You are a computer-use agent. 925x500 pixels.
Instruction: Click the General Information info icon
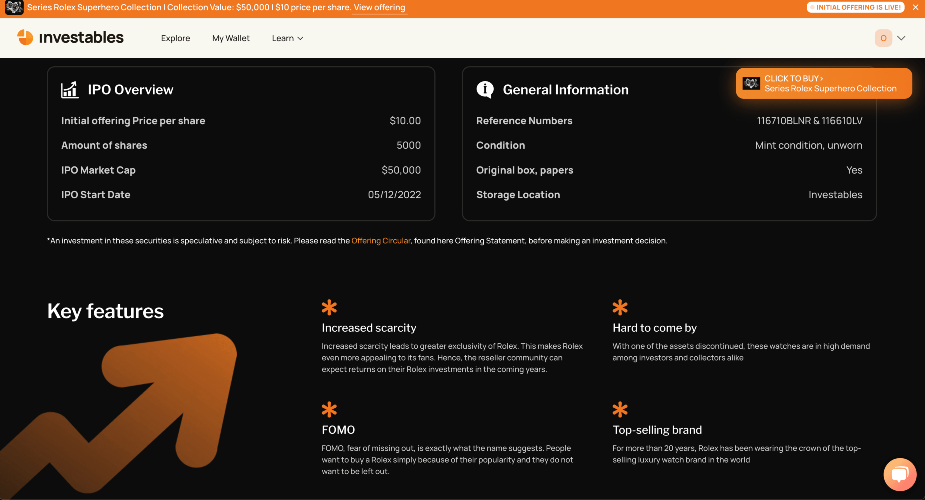[485, 90]
